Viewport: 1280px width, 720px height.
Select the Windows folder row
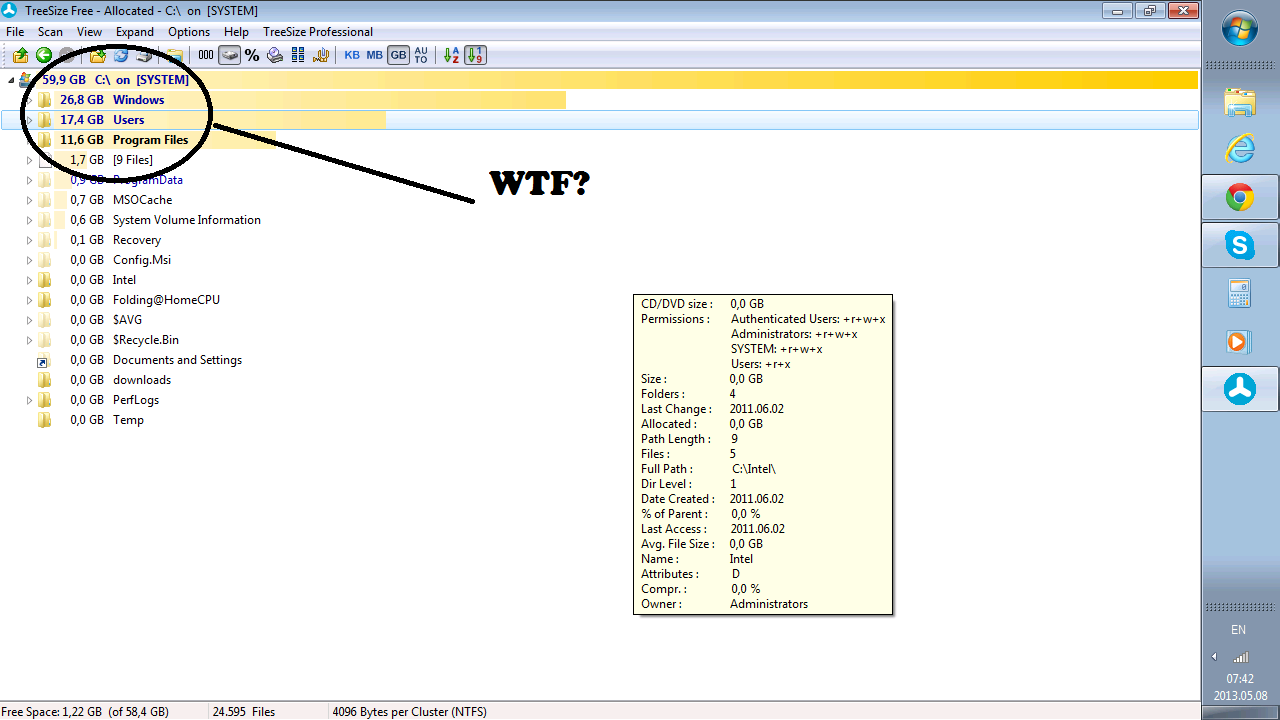point(600,100)
